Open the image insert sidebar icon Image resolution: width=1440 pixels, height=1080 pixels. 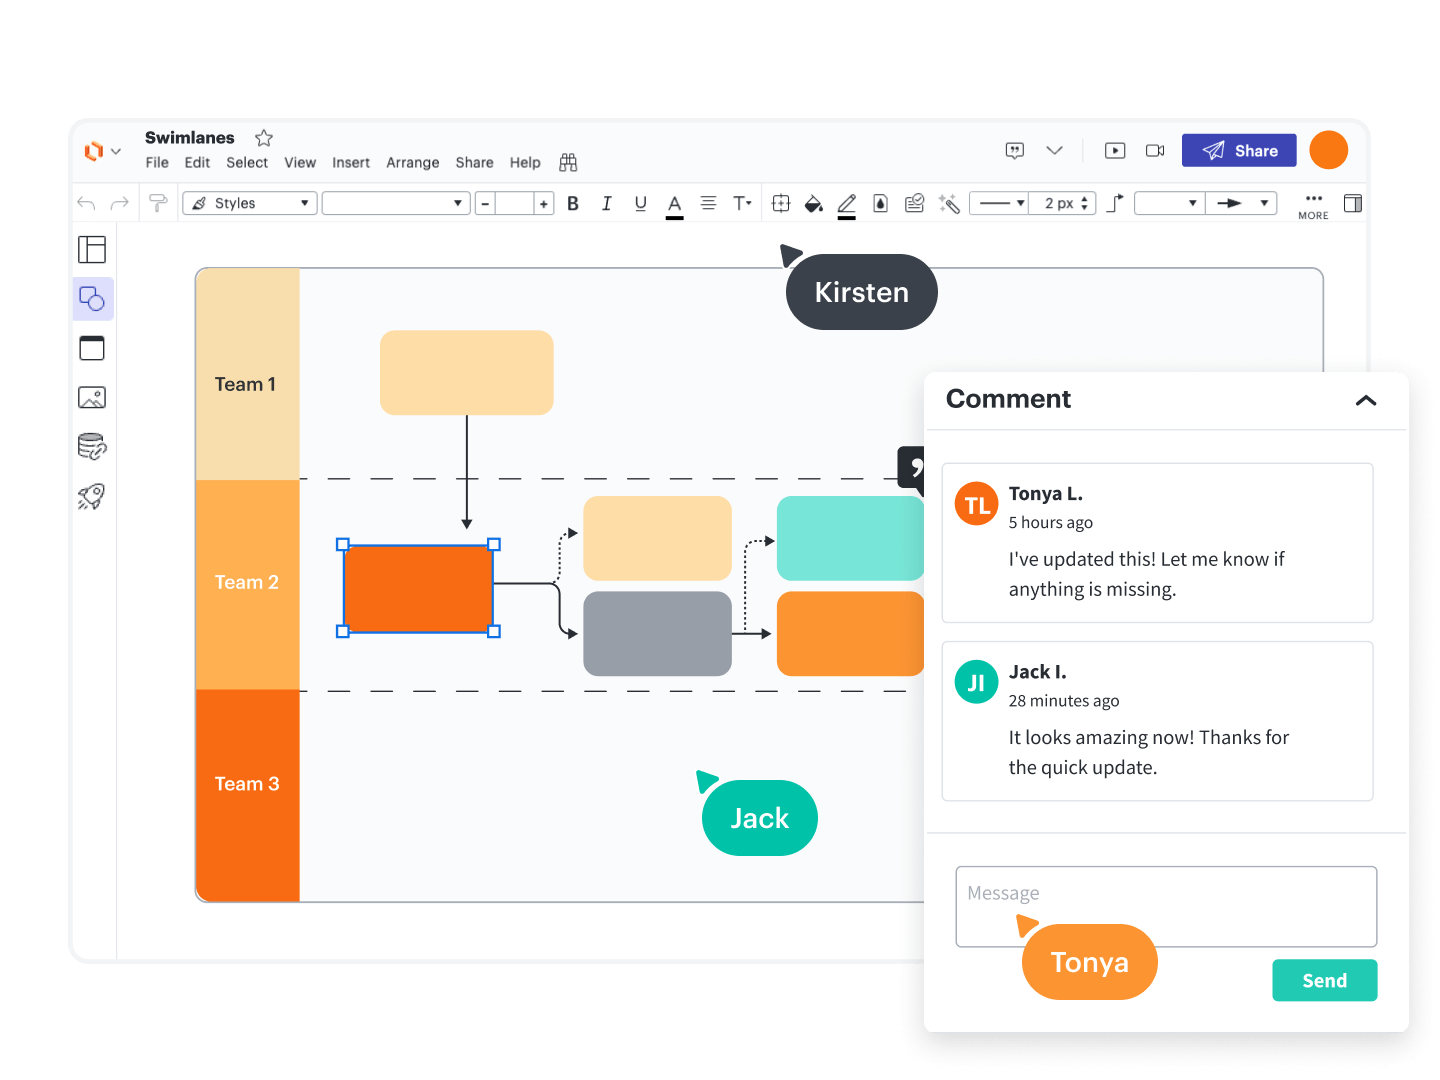pyautogui.click(x=92, y=398)
